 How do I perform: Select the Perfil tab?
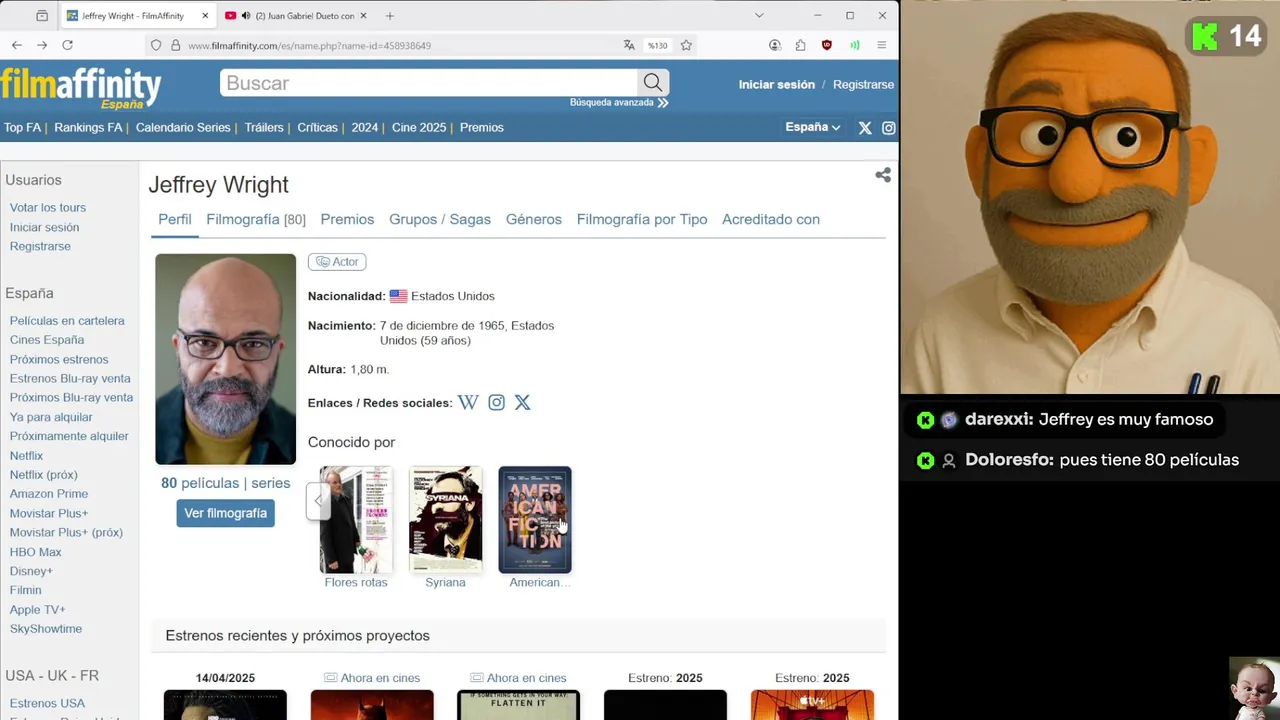point(174,219)
